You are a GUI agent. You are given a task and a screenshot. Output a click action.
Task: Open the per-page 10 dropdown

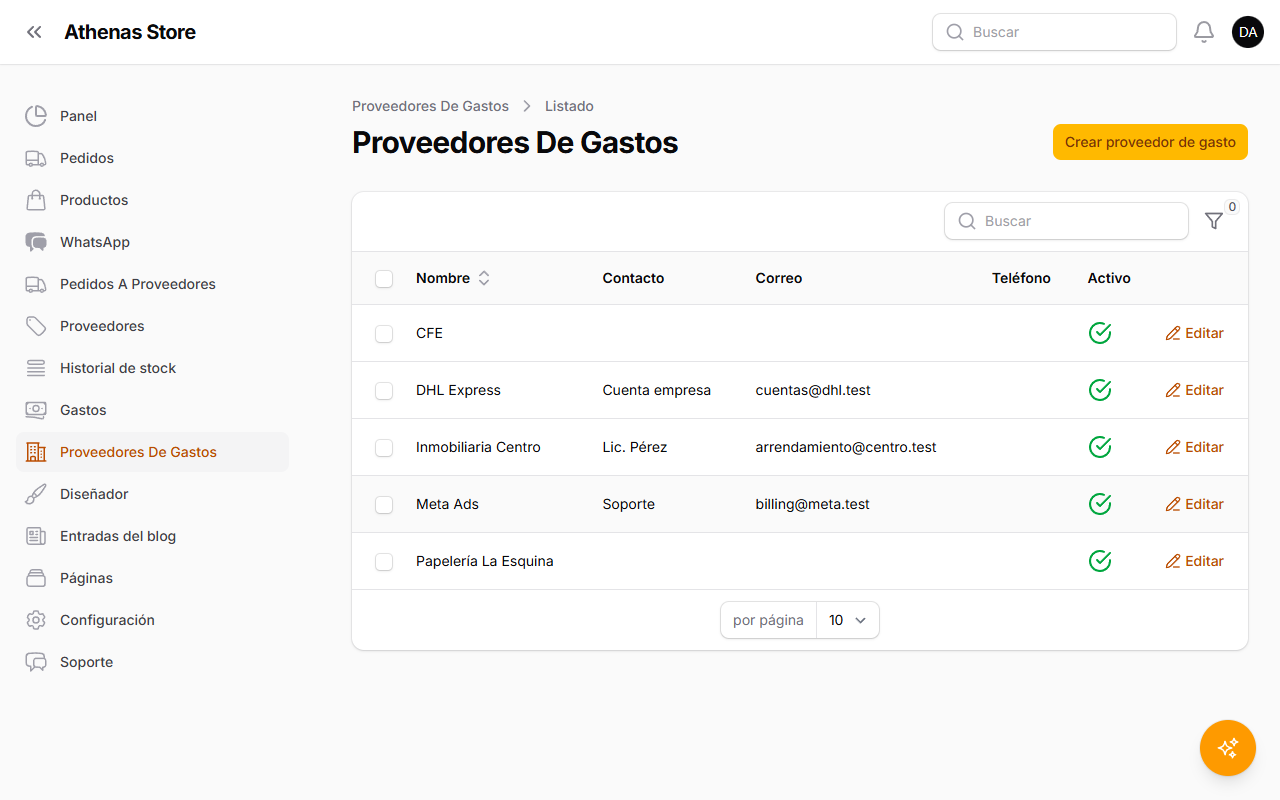[x=848, y=620]
